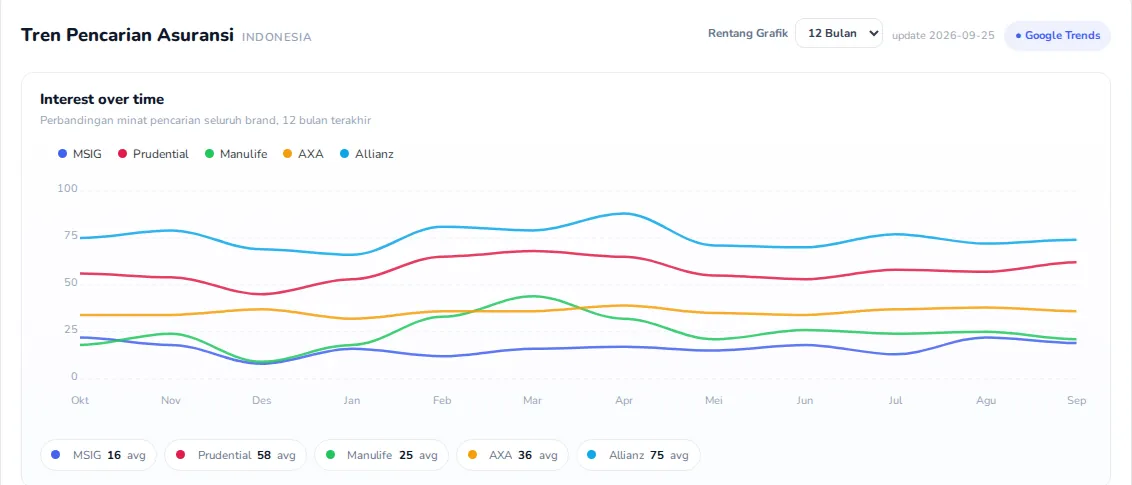Select the Manulife 25 avg chip
Viewport: 1132px width, 485px height.
(x=381, y=455)
